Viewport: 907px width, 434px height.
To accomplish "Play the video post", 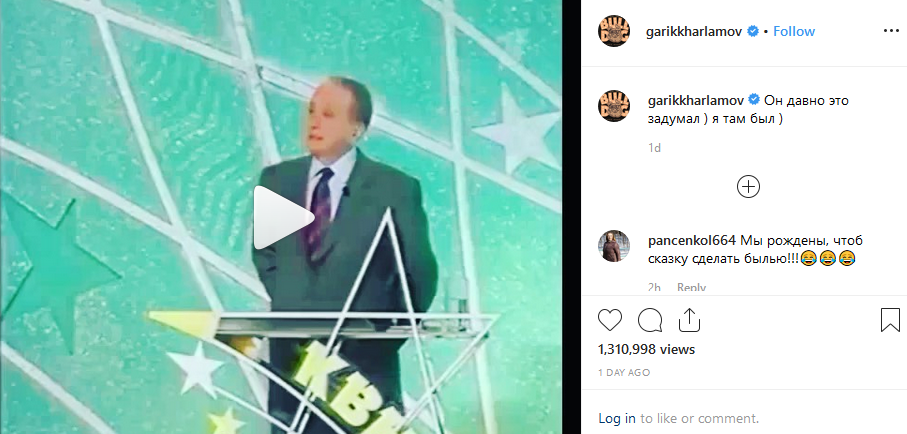I will [x=283, y=218].
